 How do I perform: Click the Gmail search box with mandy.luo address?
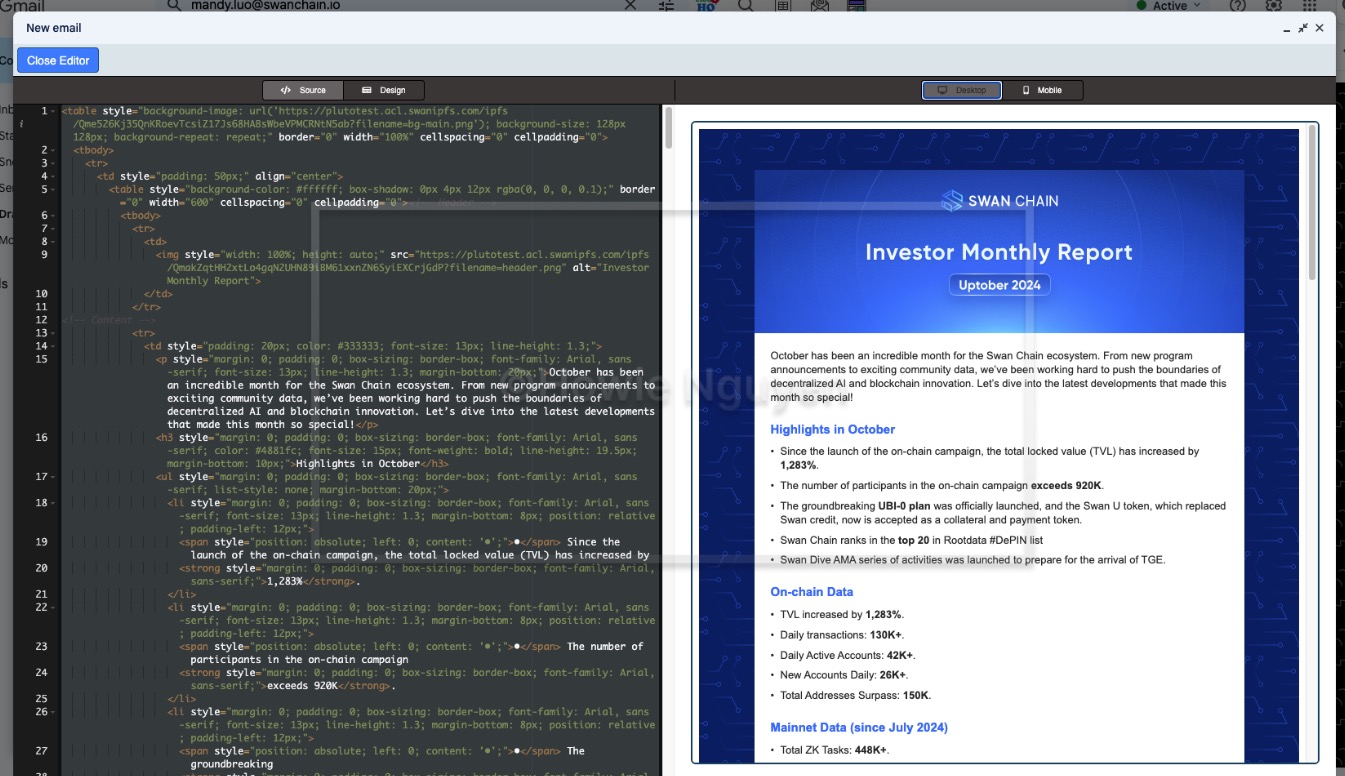point(400,5)
